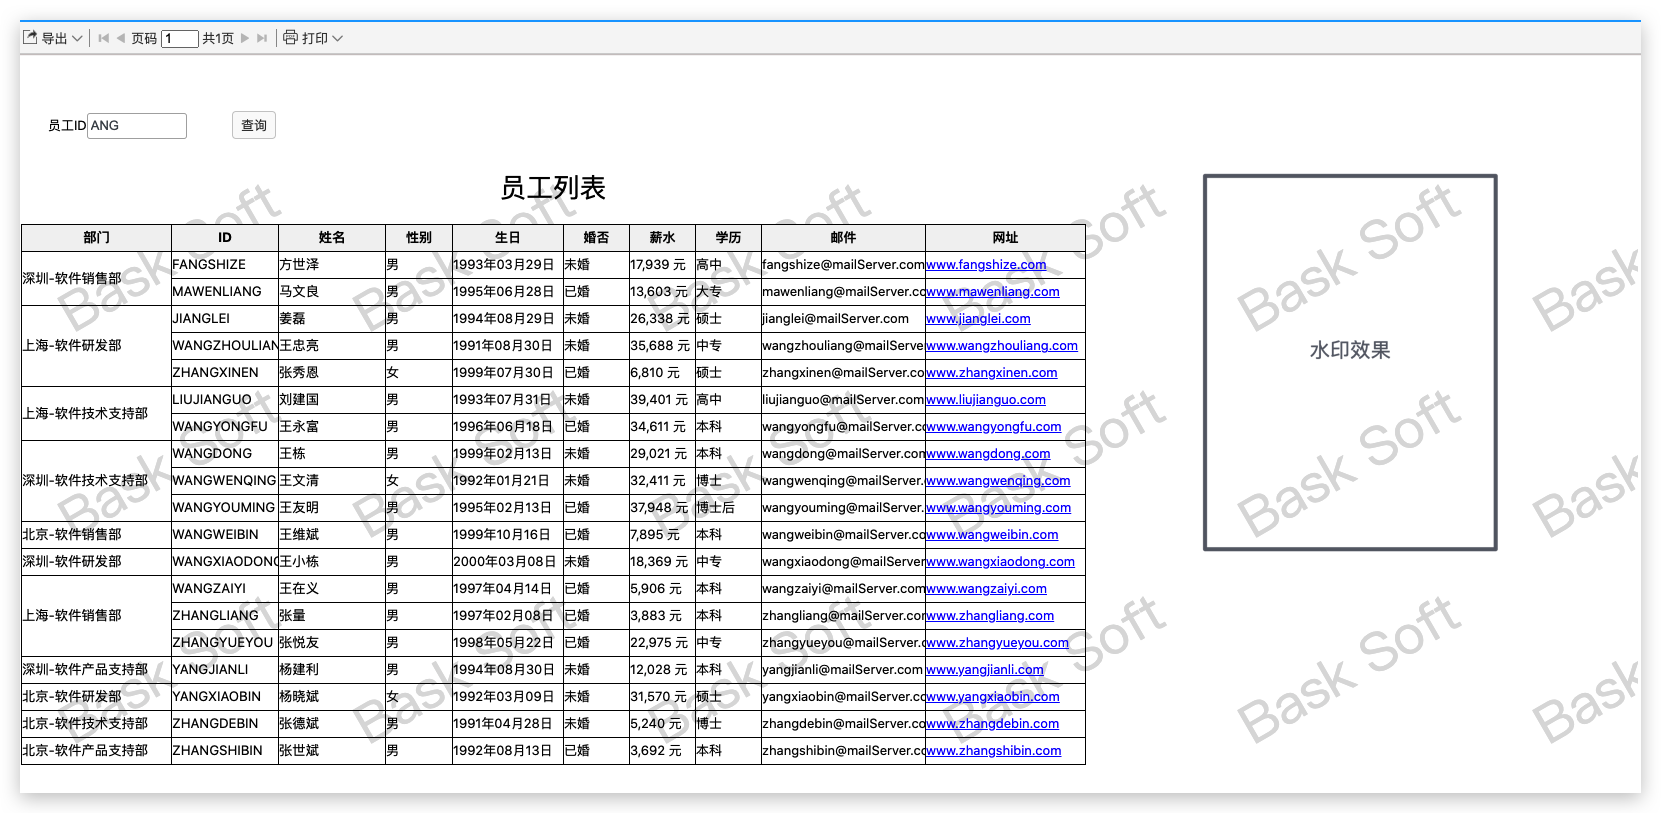Select the LIUJIANGUO ID cell
The image size is (1661, 813).
click(x=225, y=400)
